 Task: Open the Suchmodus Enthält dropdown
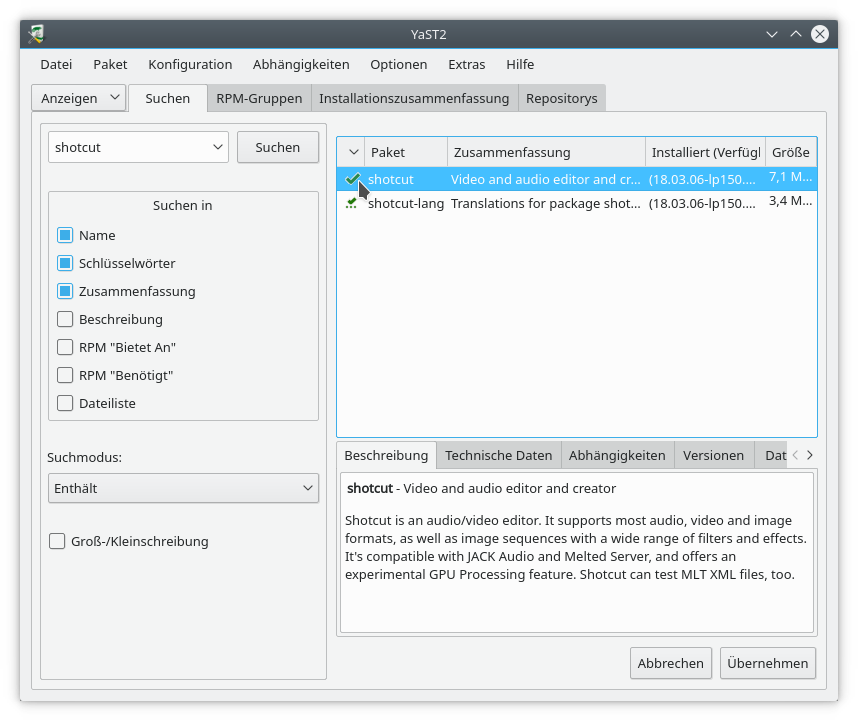(x=183, y=488)
